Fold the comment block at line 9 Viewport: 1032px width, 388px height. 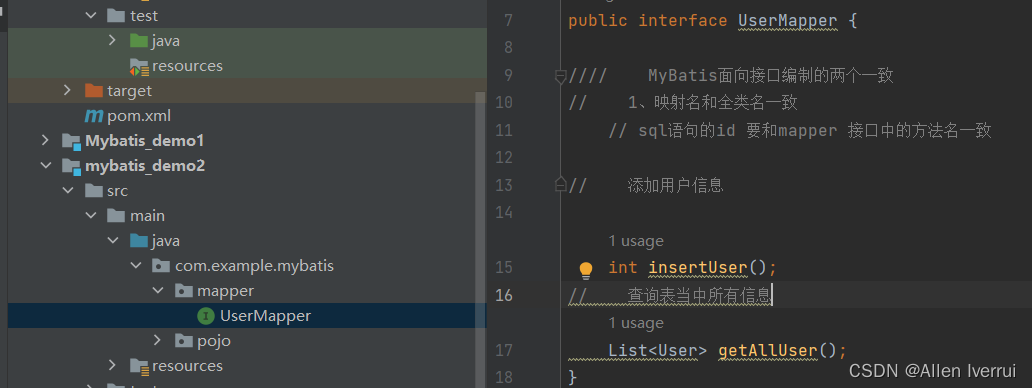(x=561, y=76)
